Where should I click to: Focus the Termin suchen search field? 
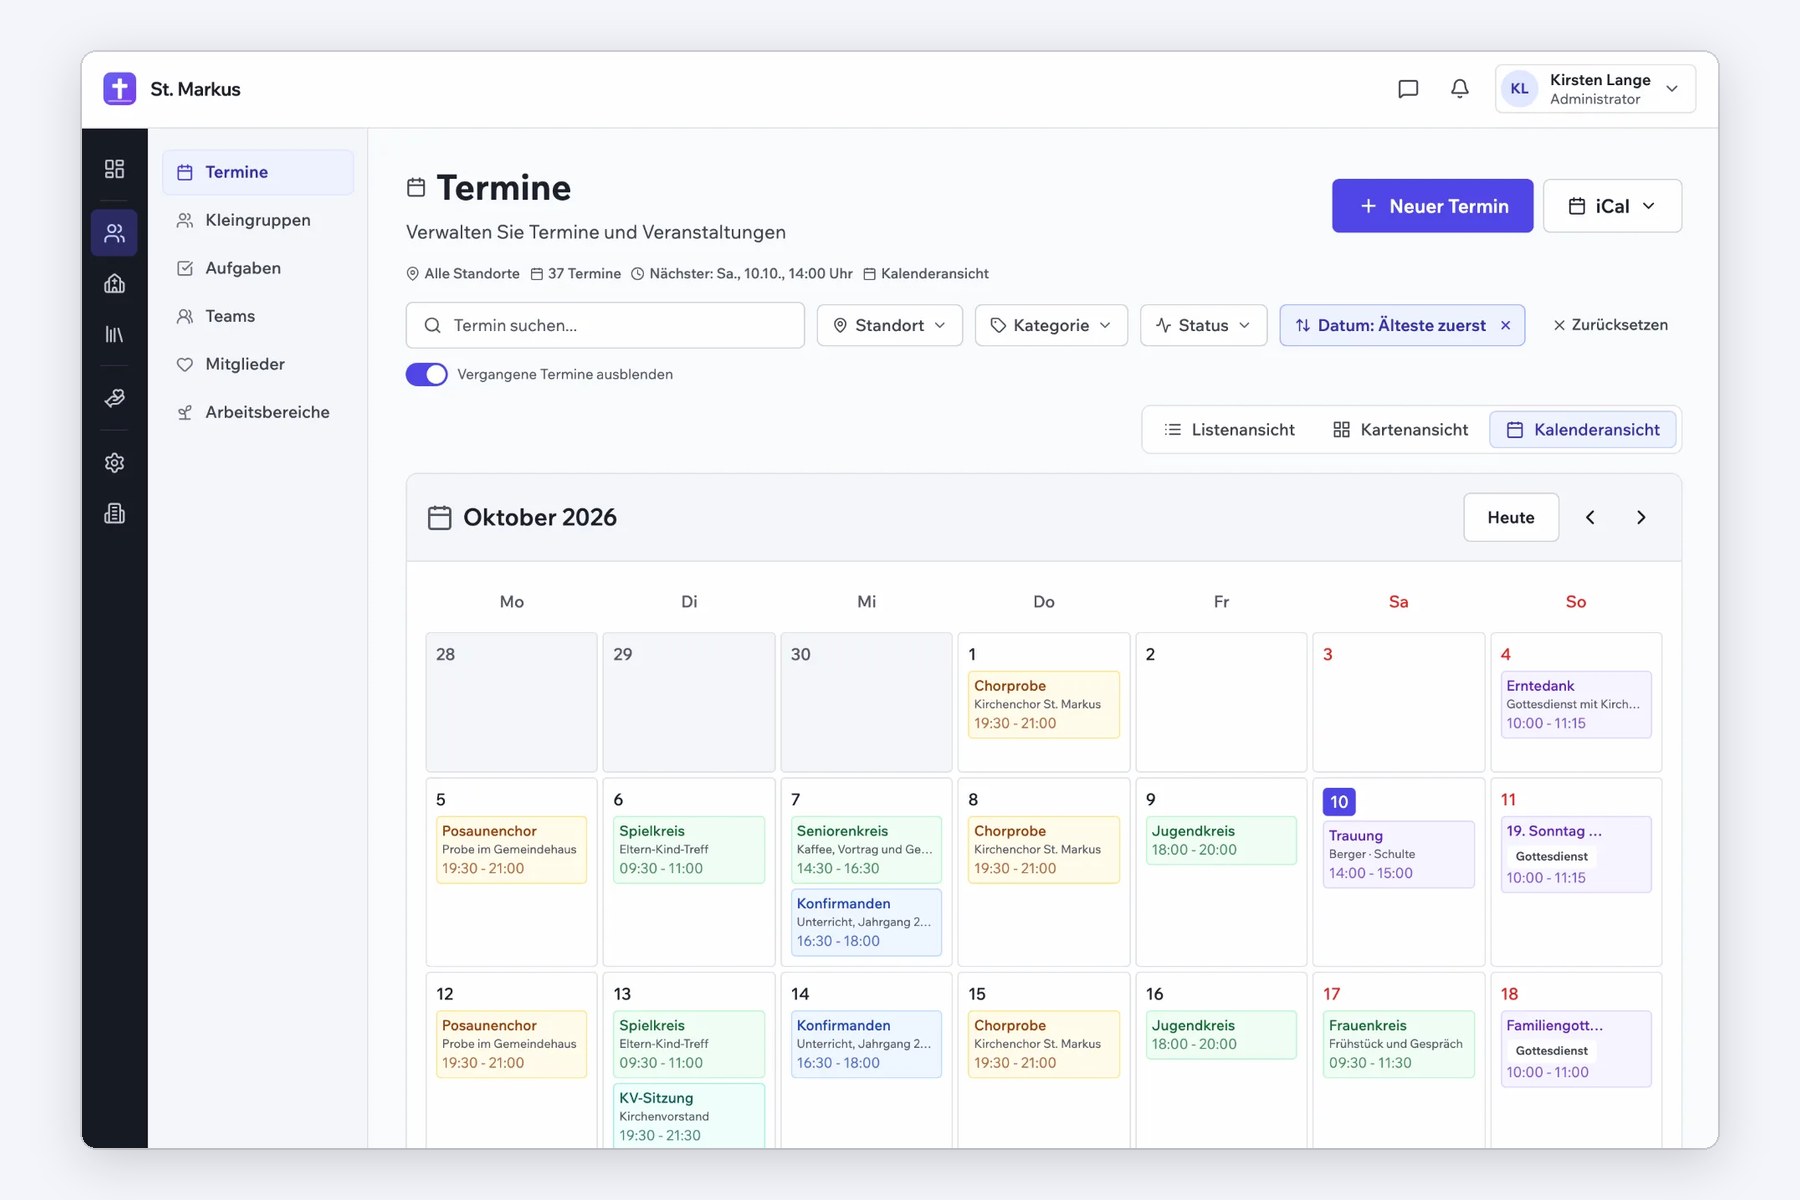tap(605, 326)
